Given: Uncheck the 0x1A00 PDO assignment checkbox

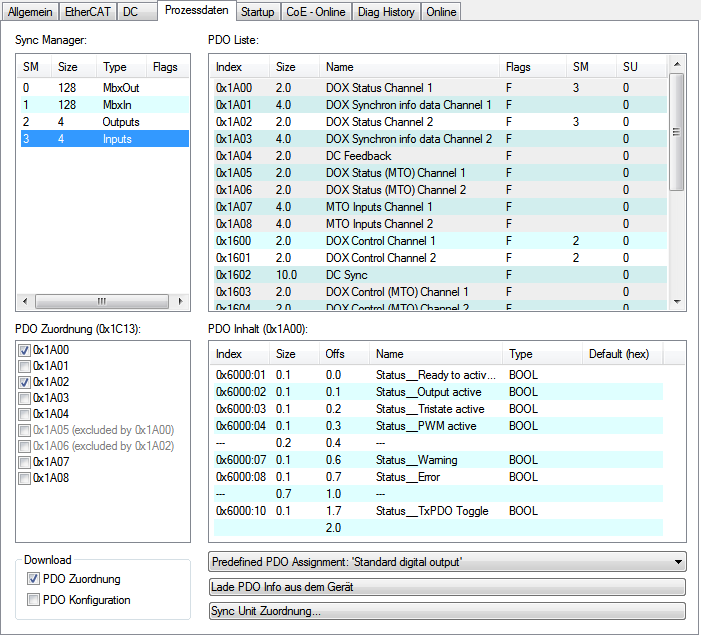Looking at the screenshot, I should [x=25, y=350].
